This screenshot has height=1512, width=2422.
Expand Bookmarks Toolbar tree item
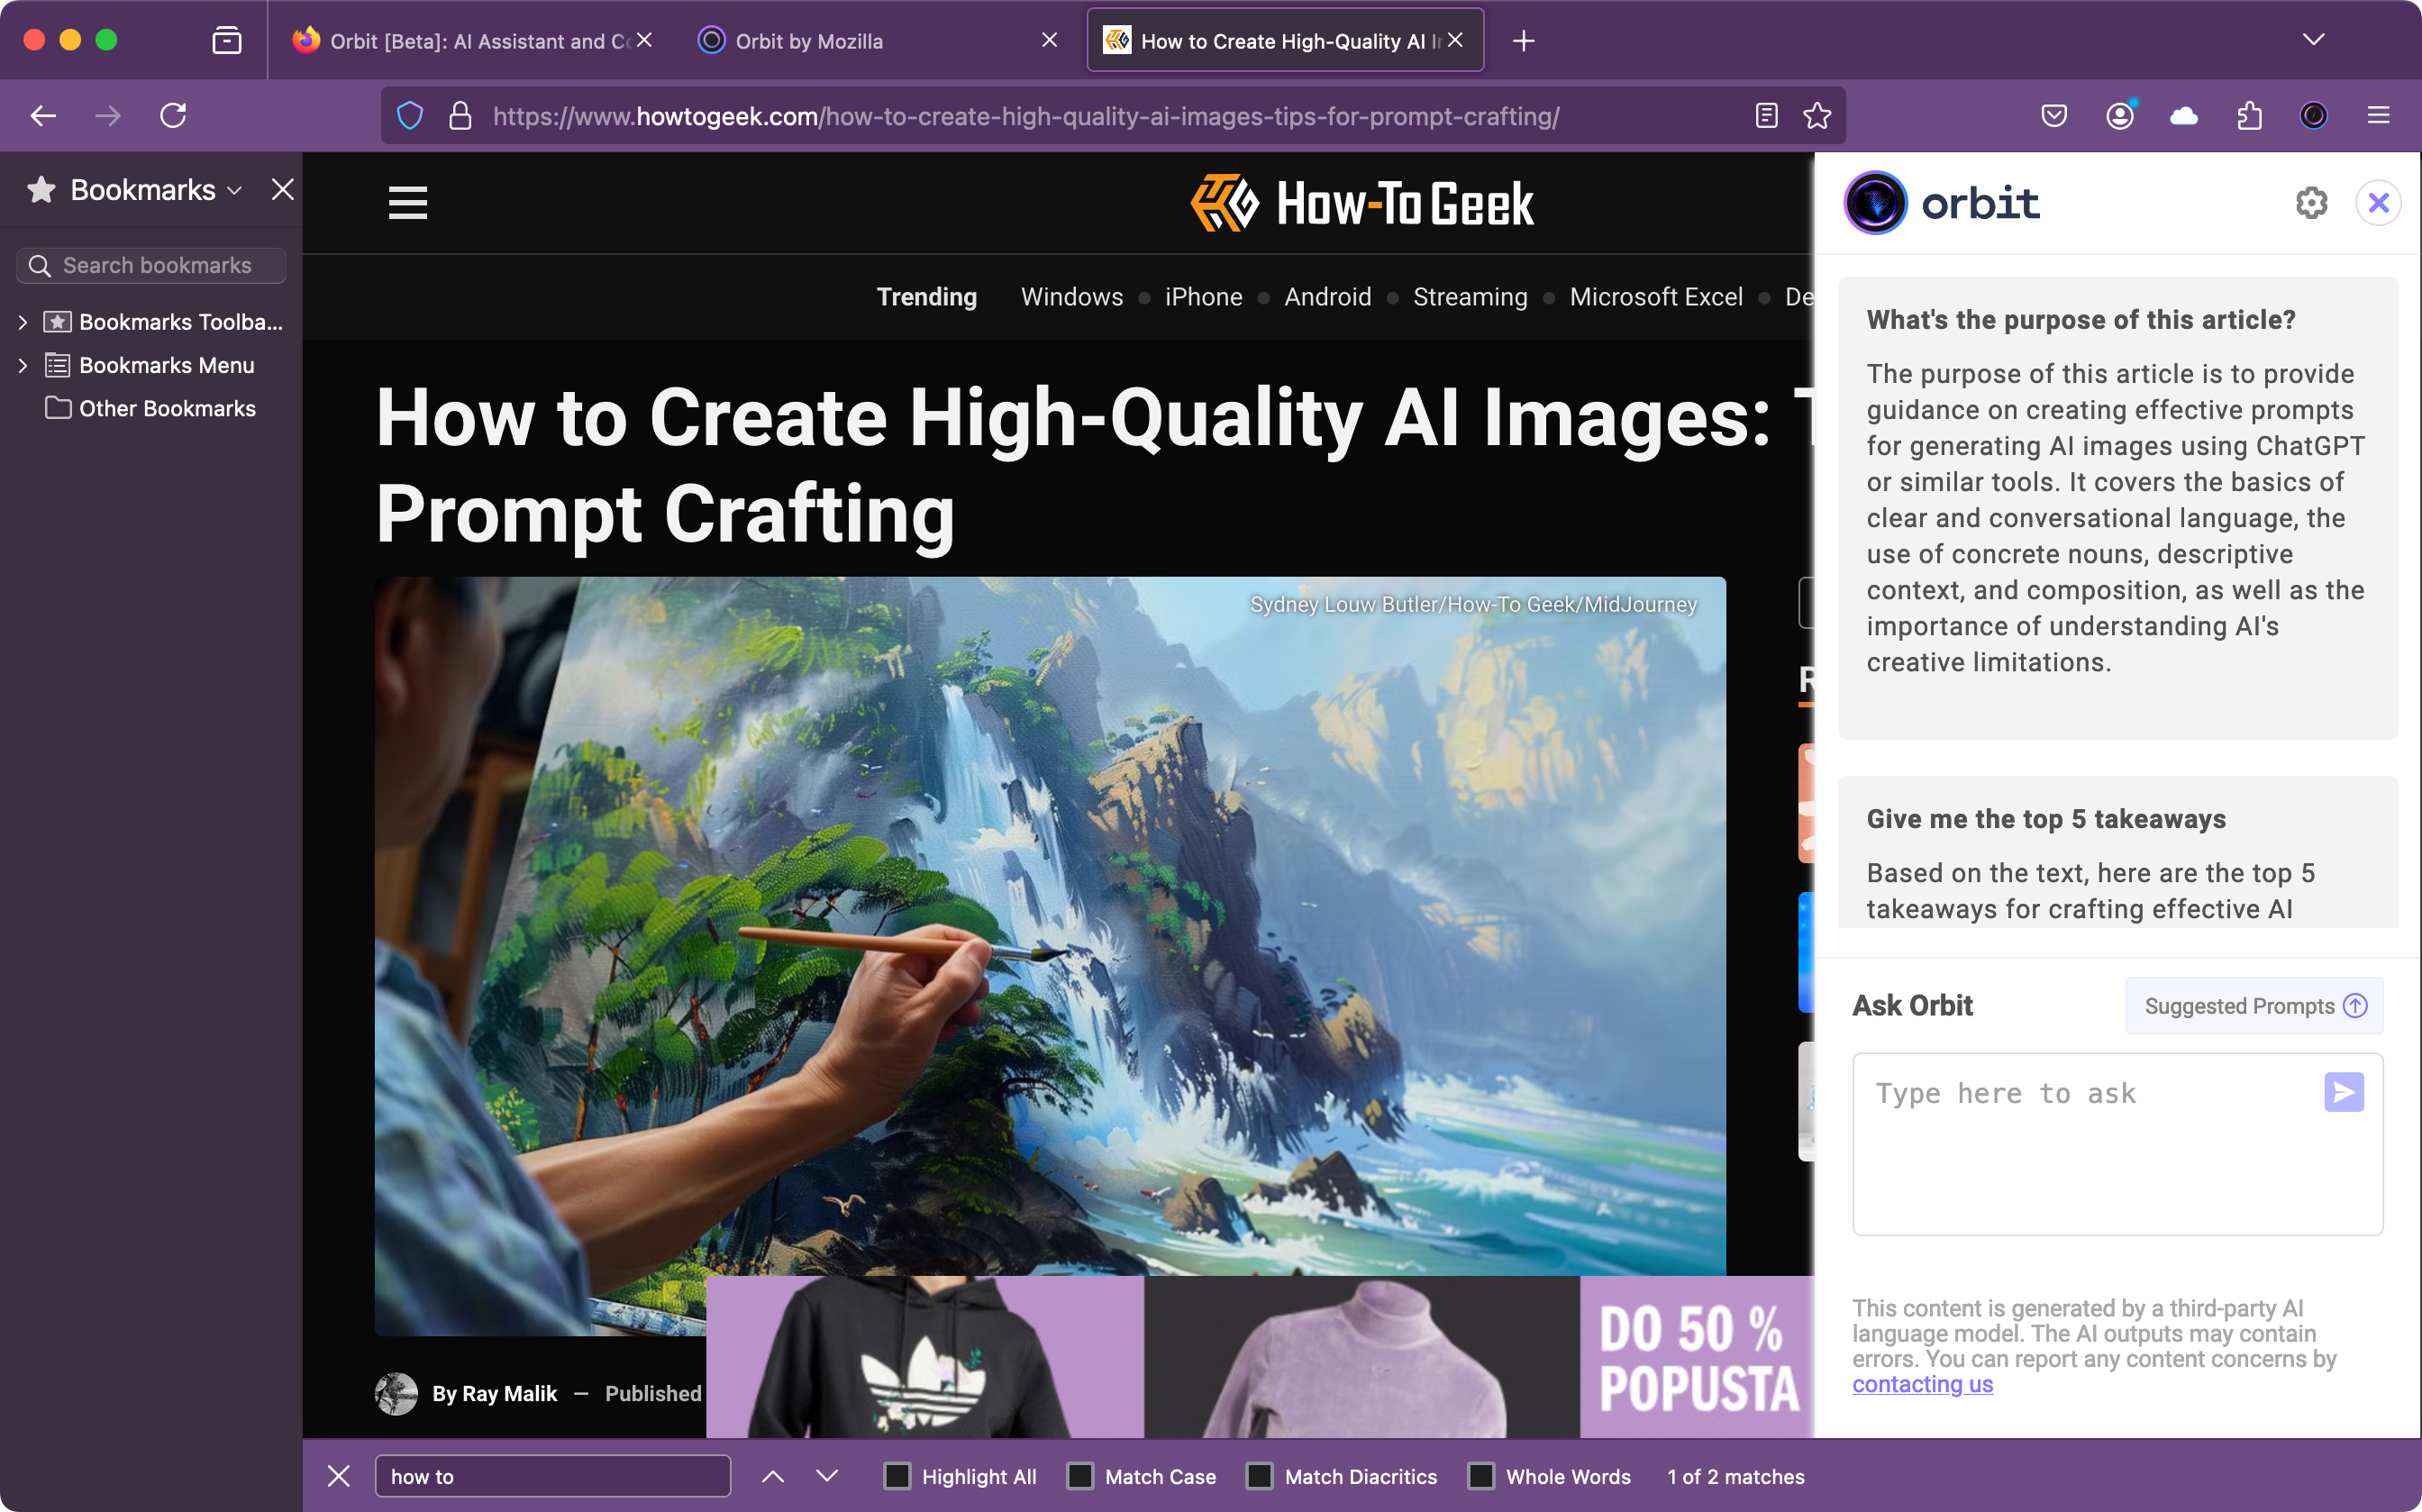coord(21,323)
